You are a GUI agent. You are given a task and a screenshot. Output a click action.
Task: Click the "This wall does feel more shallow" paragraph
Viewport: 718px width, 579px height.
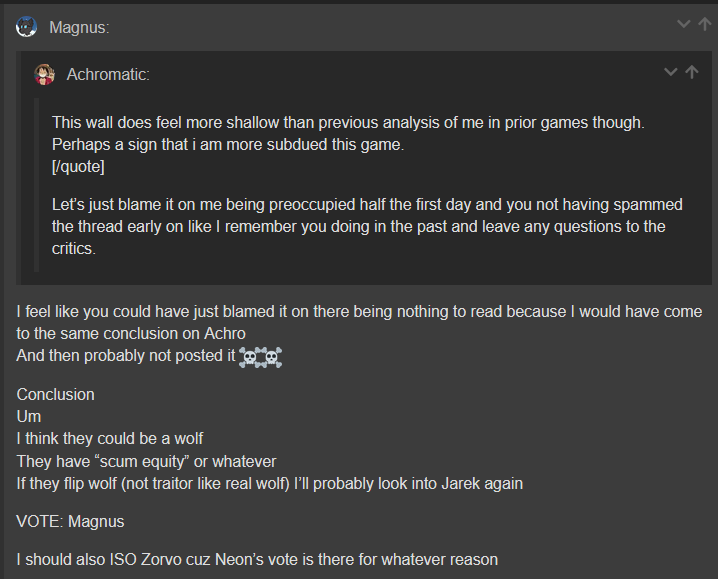tap(348, 133)
